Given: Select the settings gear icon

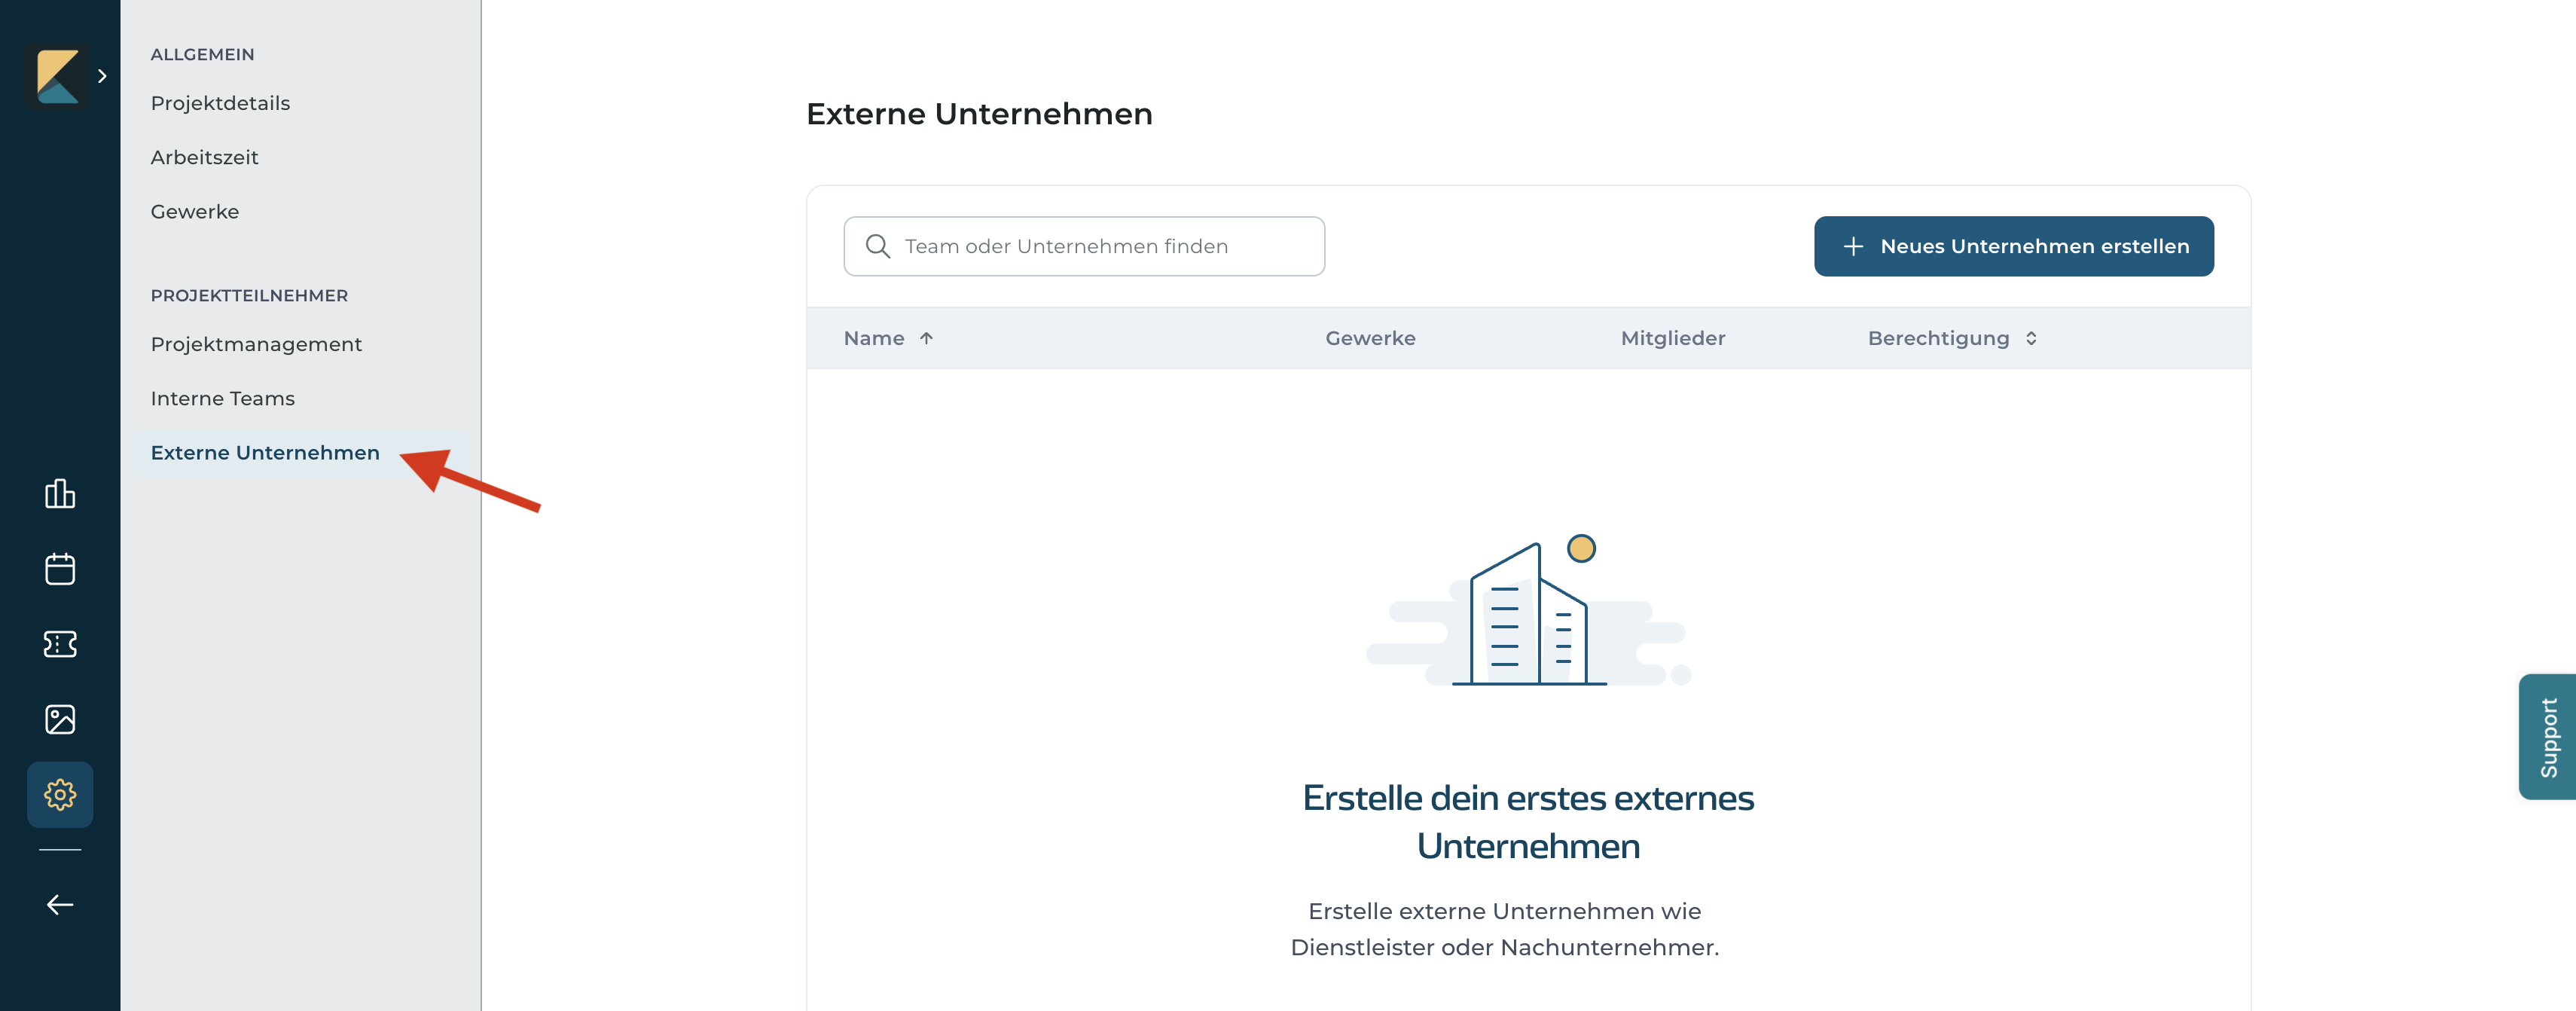Looking at the screenshot, I should tap(60, 795).
